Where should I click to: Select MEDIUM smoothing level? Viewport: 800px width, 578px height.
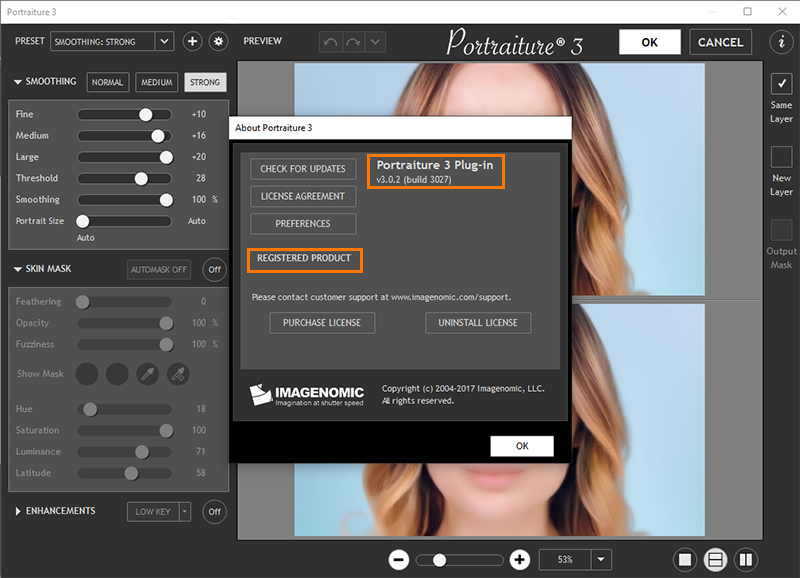(x=157, y=82)
